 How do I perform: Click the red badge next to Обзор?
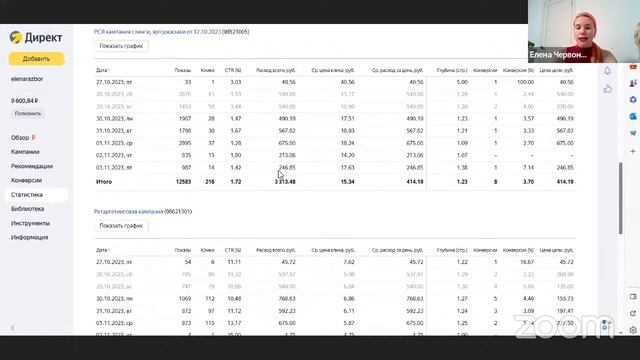tap(33, 138)
